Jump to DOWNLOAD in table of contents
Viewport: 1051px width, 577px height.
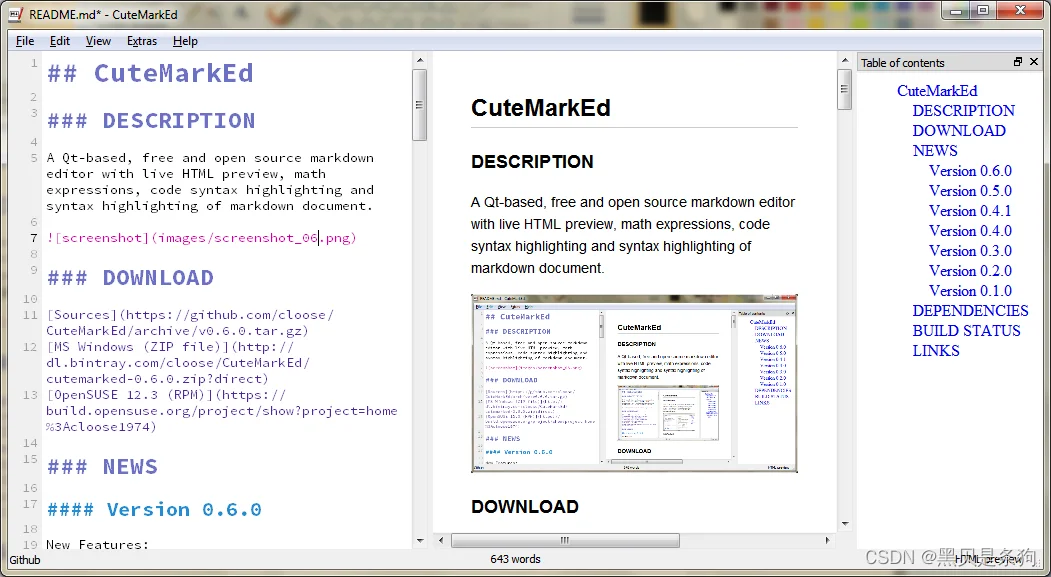959,131
